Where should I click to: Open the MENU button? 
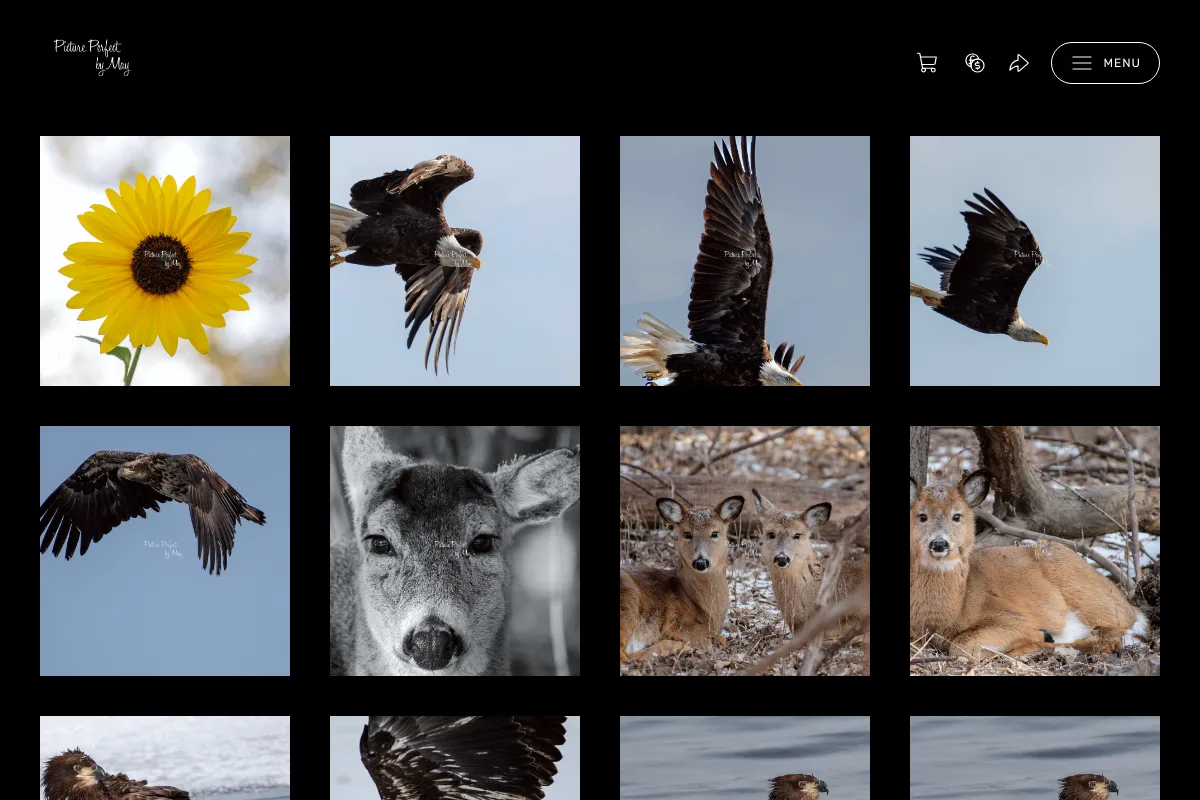1105,63
